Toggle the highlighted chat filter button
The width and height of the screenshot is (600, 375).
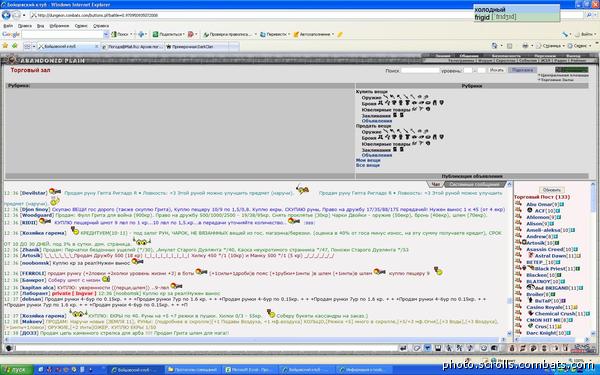point(427,348)
